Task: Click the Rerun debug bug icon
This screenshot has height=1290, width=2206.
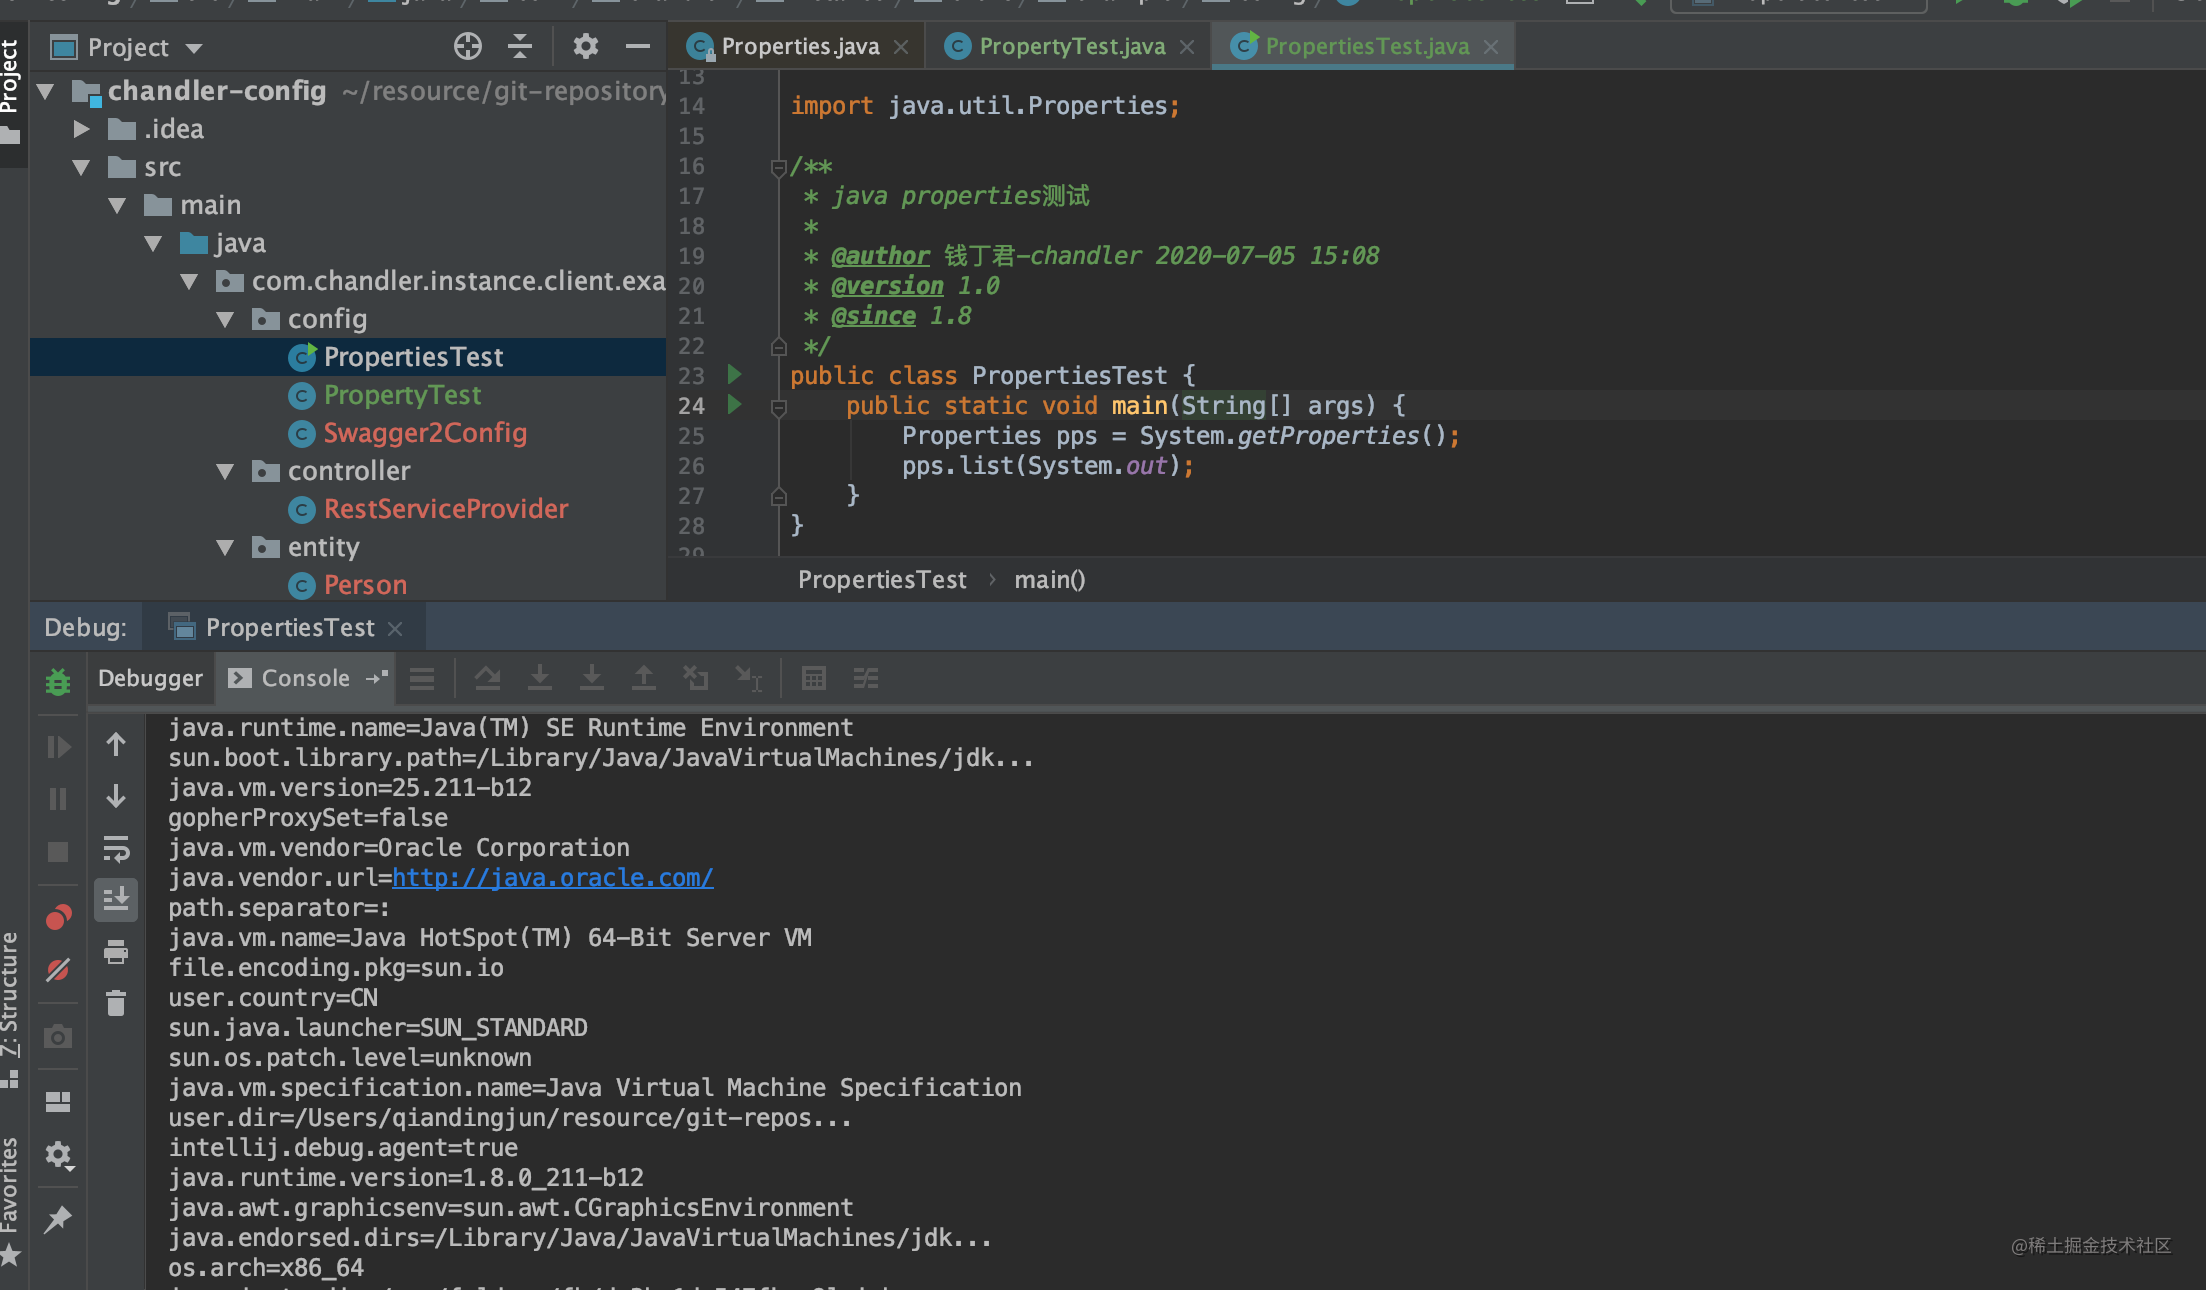Action: point(58,682)
